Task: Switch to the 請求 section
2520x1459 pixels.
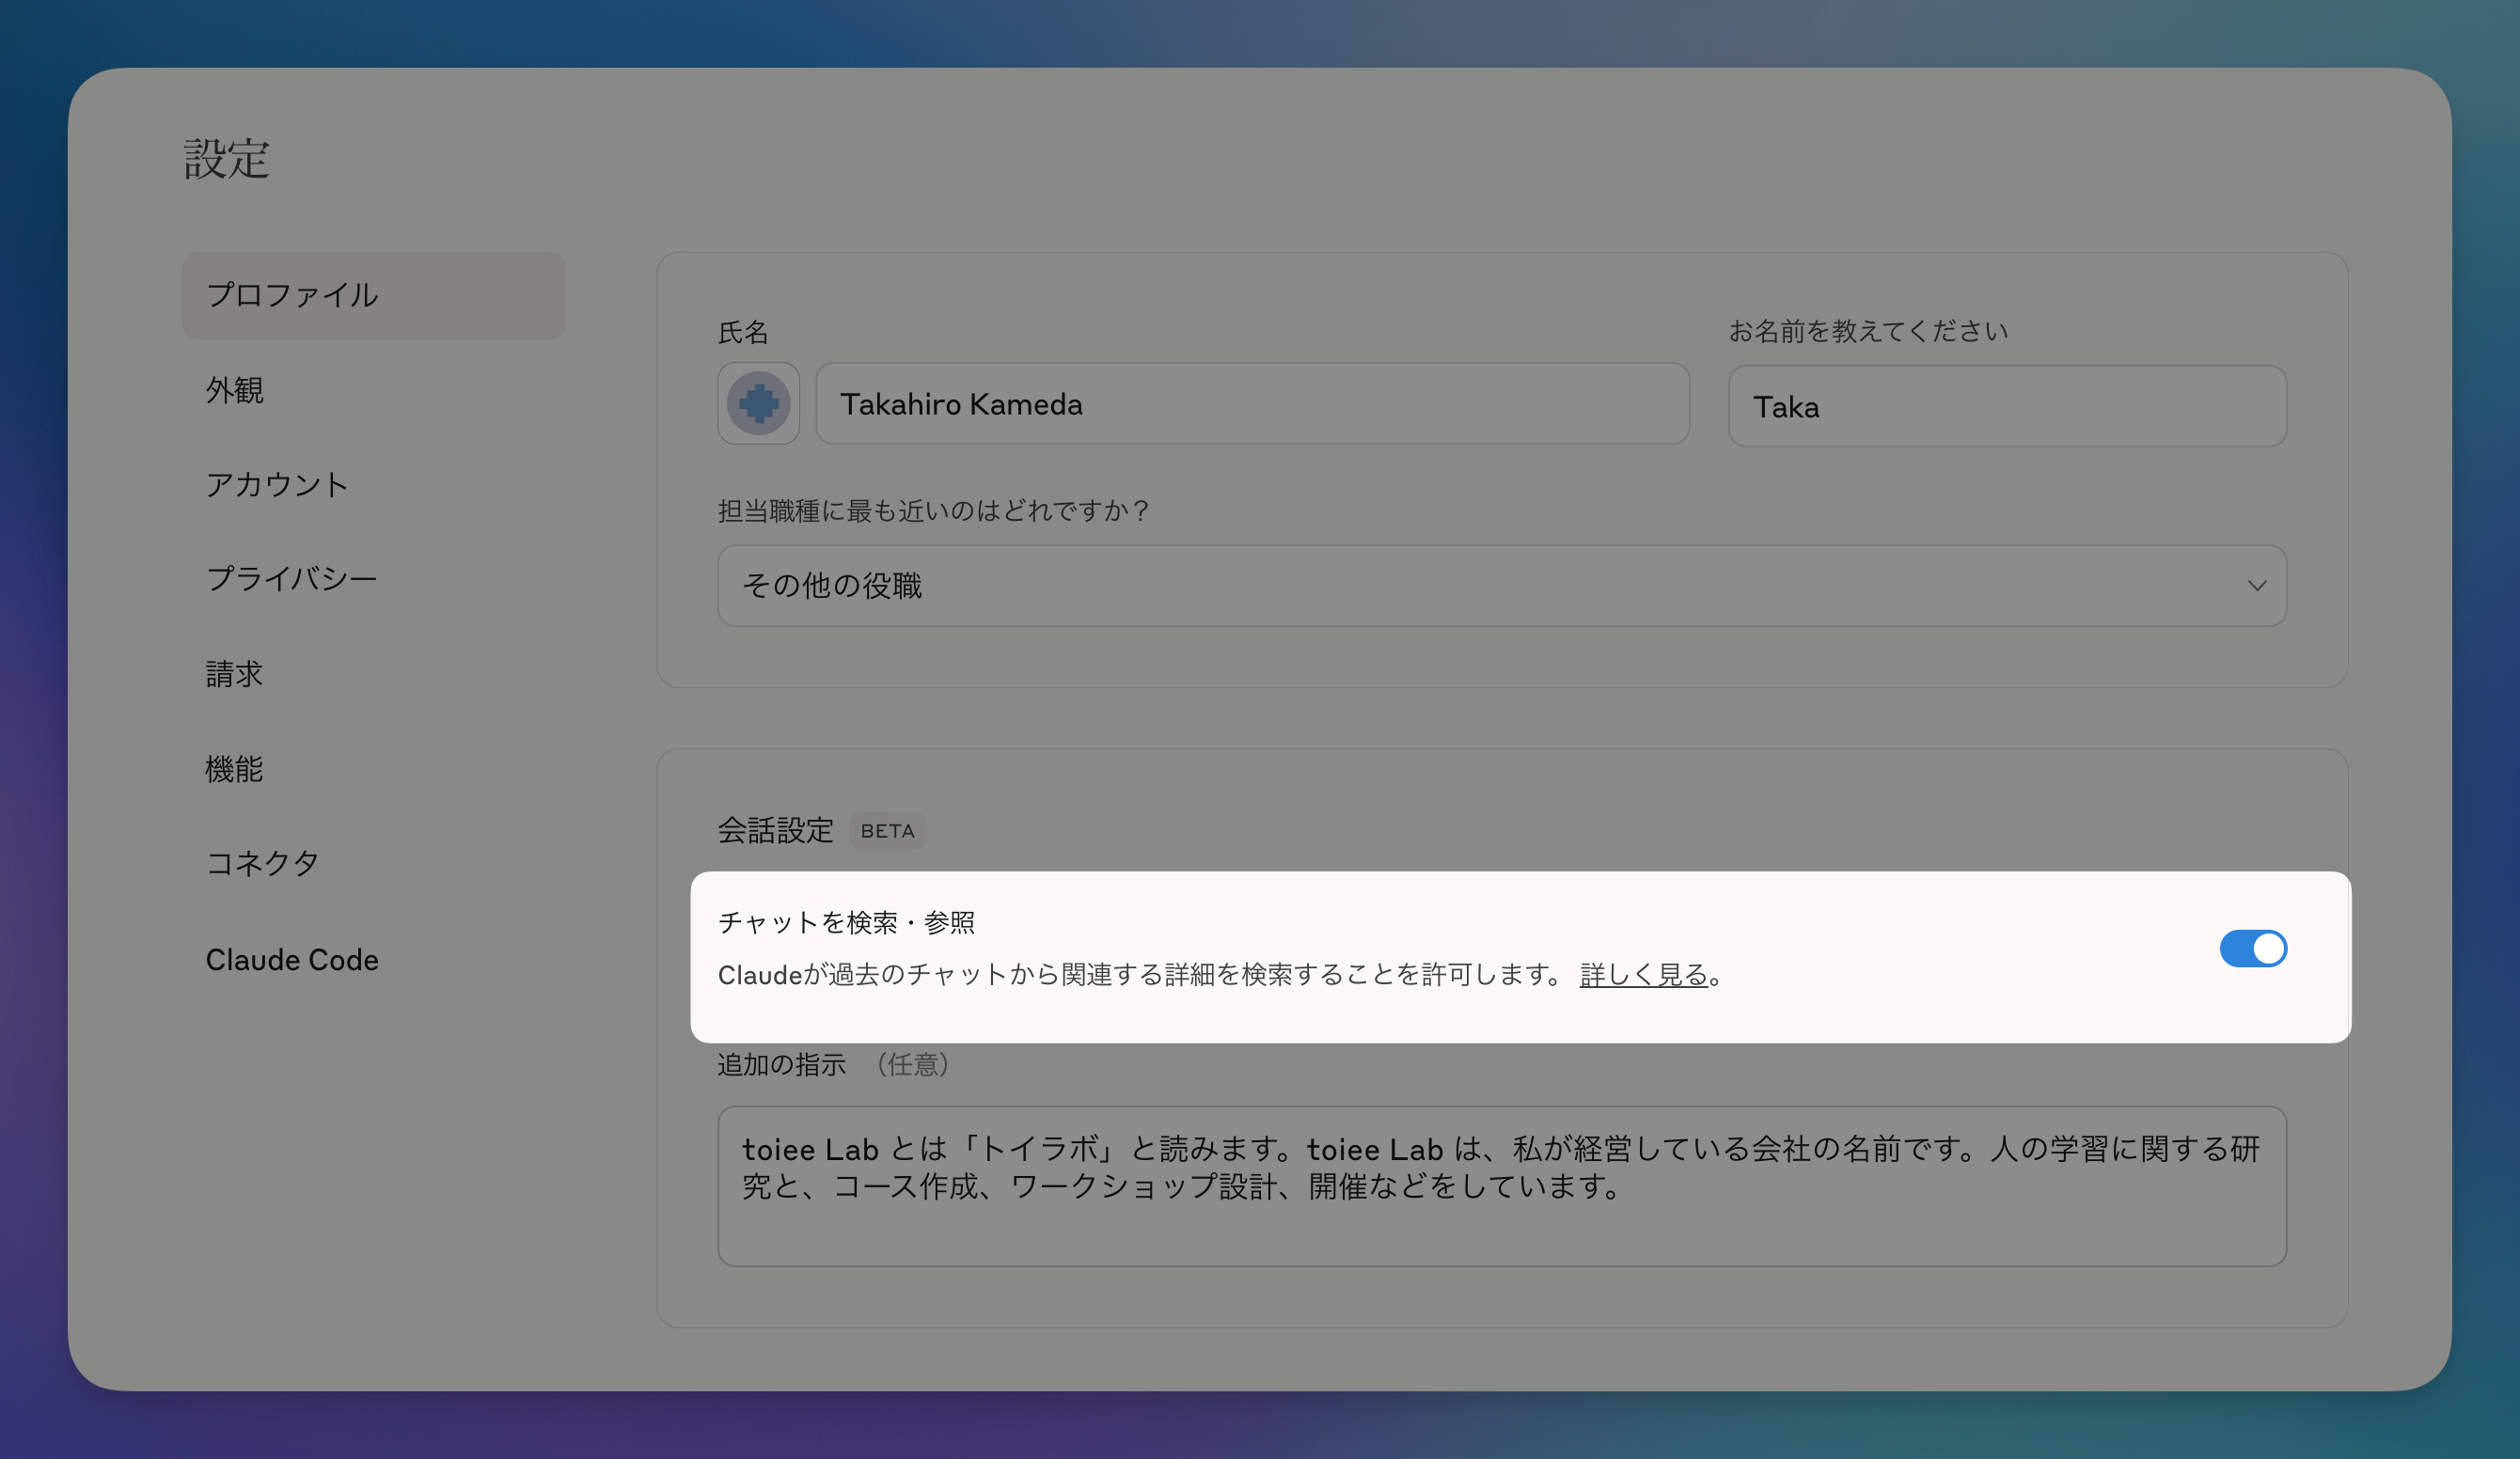Action: pos(235,674)
